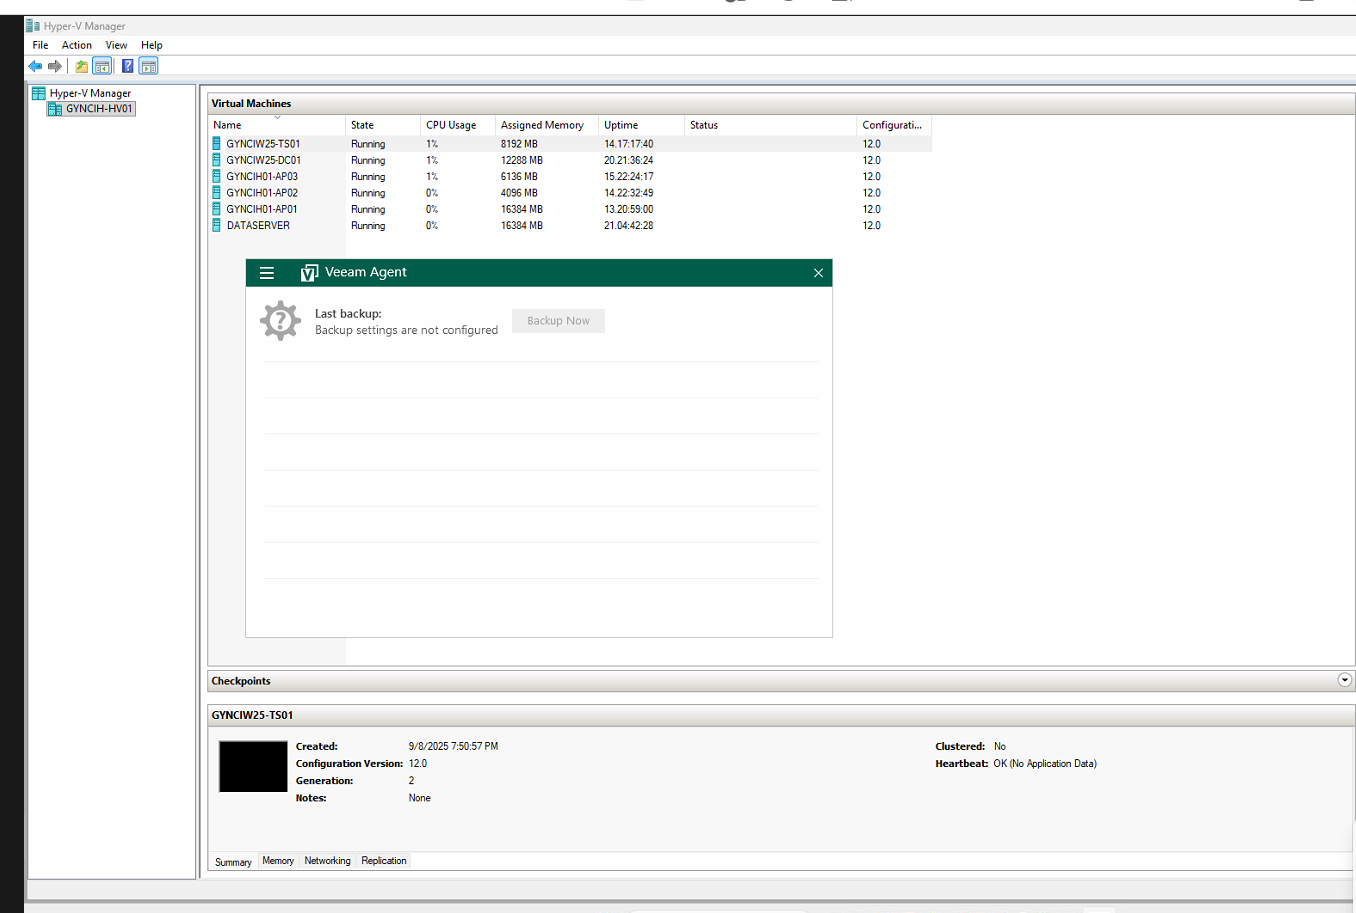Screen dimensions: 1356x913
Task: Click the VM icon beside GYNCIH01-AP02
Action: 217,193
